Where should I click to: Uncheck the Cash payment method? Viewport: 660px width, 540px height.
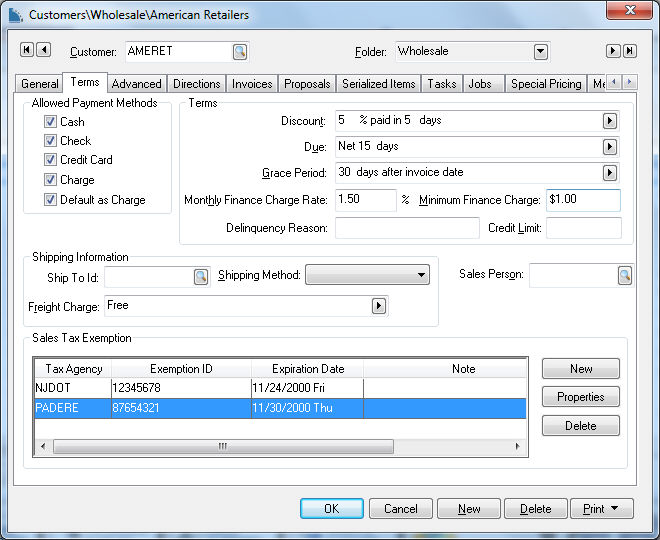point(50,121)
